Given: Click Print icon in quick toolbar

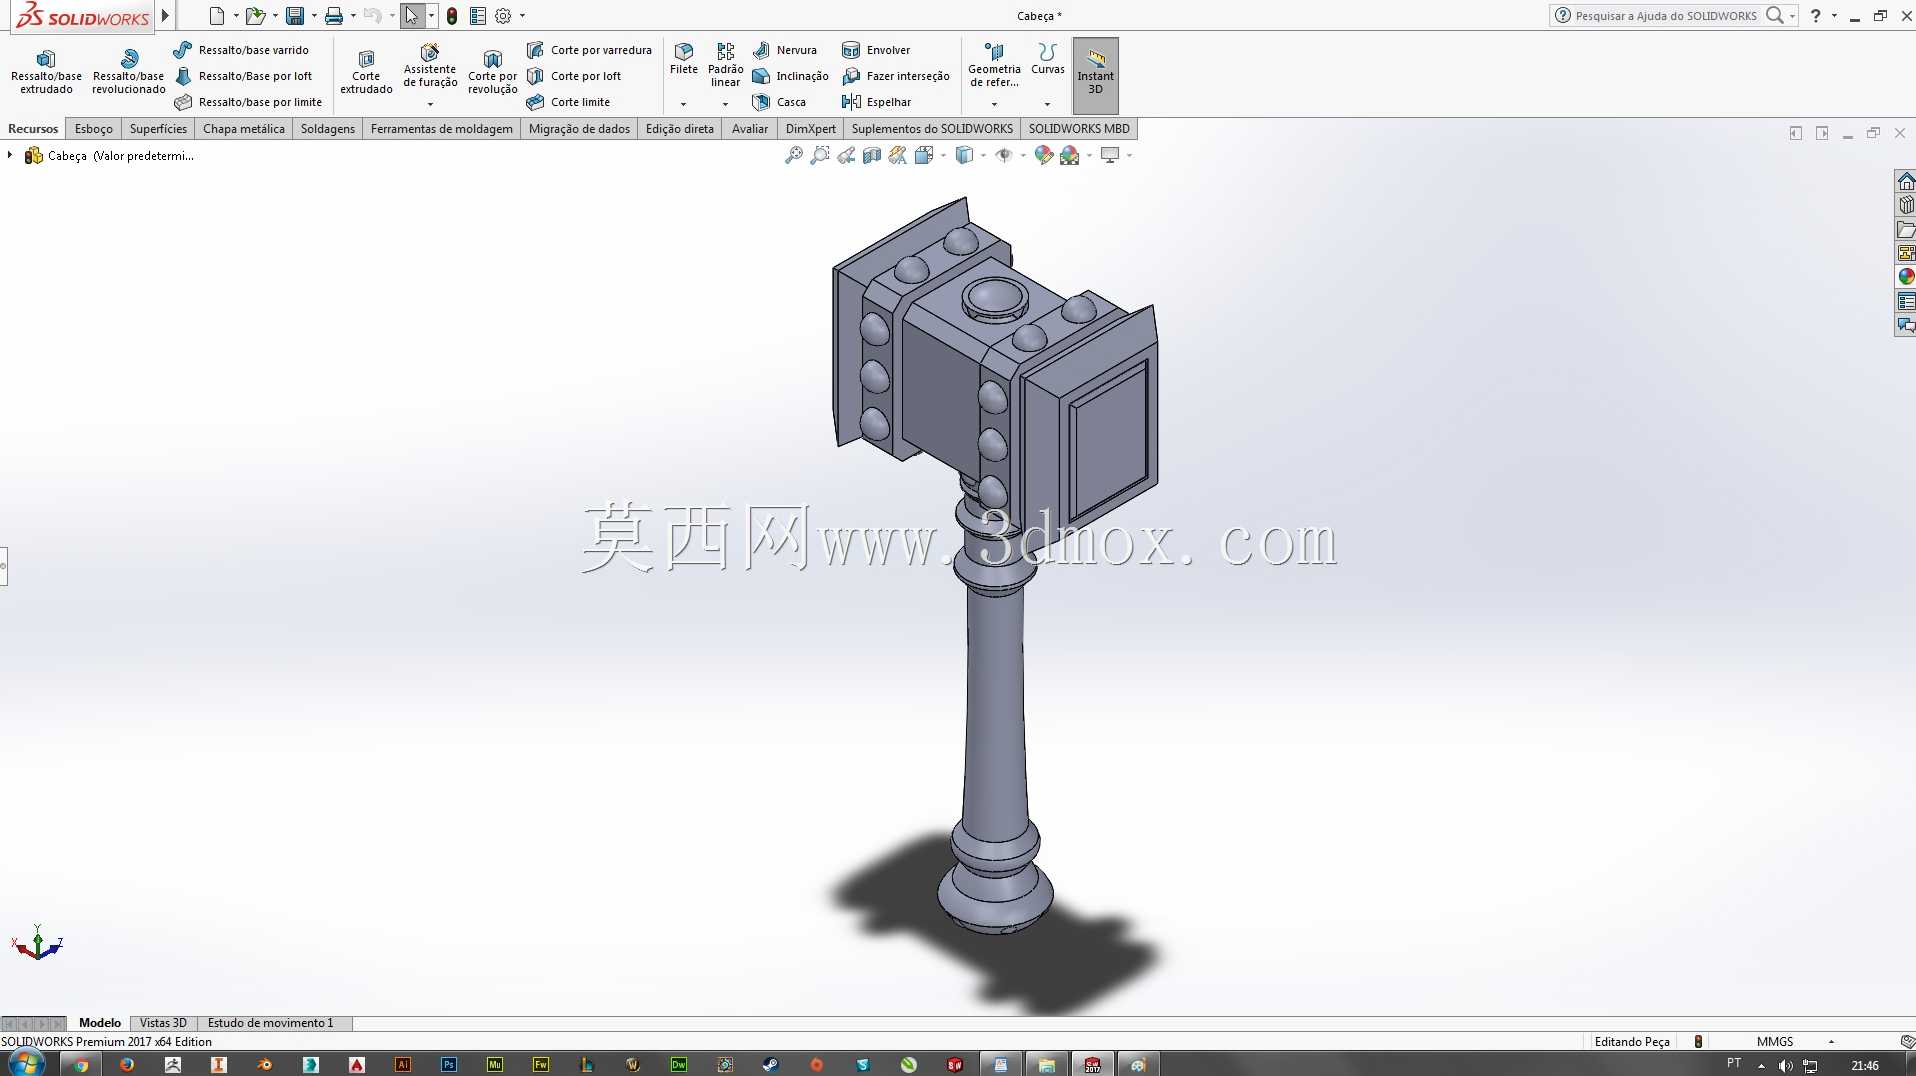Looking at the screenshot, I should click(x=334, y=16).
